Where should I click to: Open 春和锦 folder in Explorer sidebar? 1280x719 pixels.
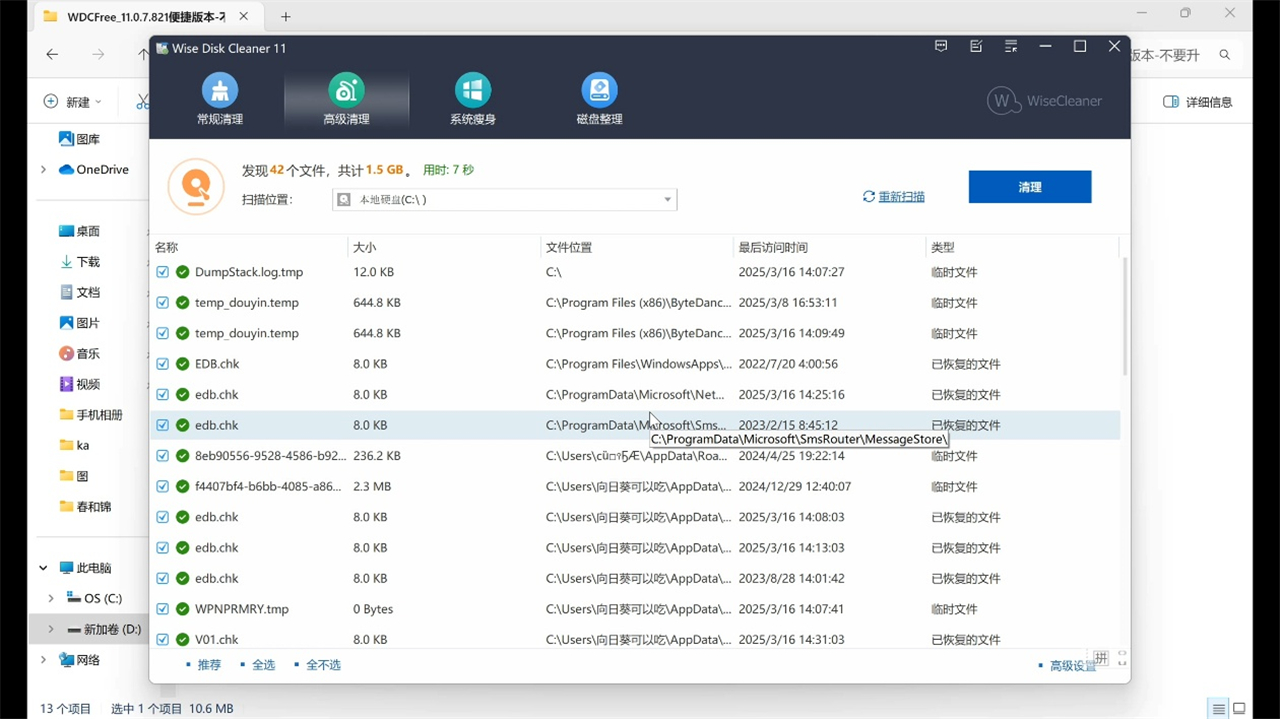pyautogui.click(x=85, y=507)
